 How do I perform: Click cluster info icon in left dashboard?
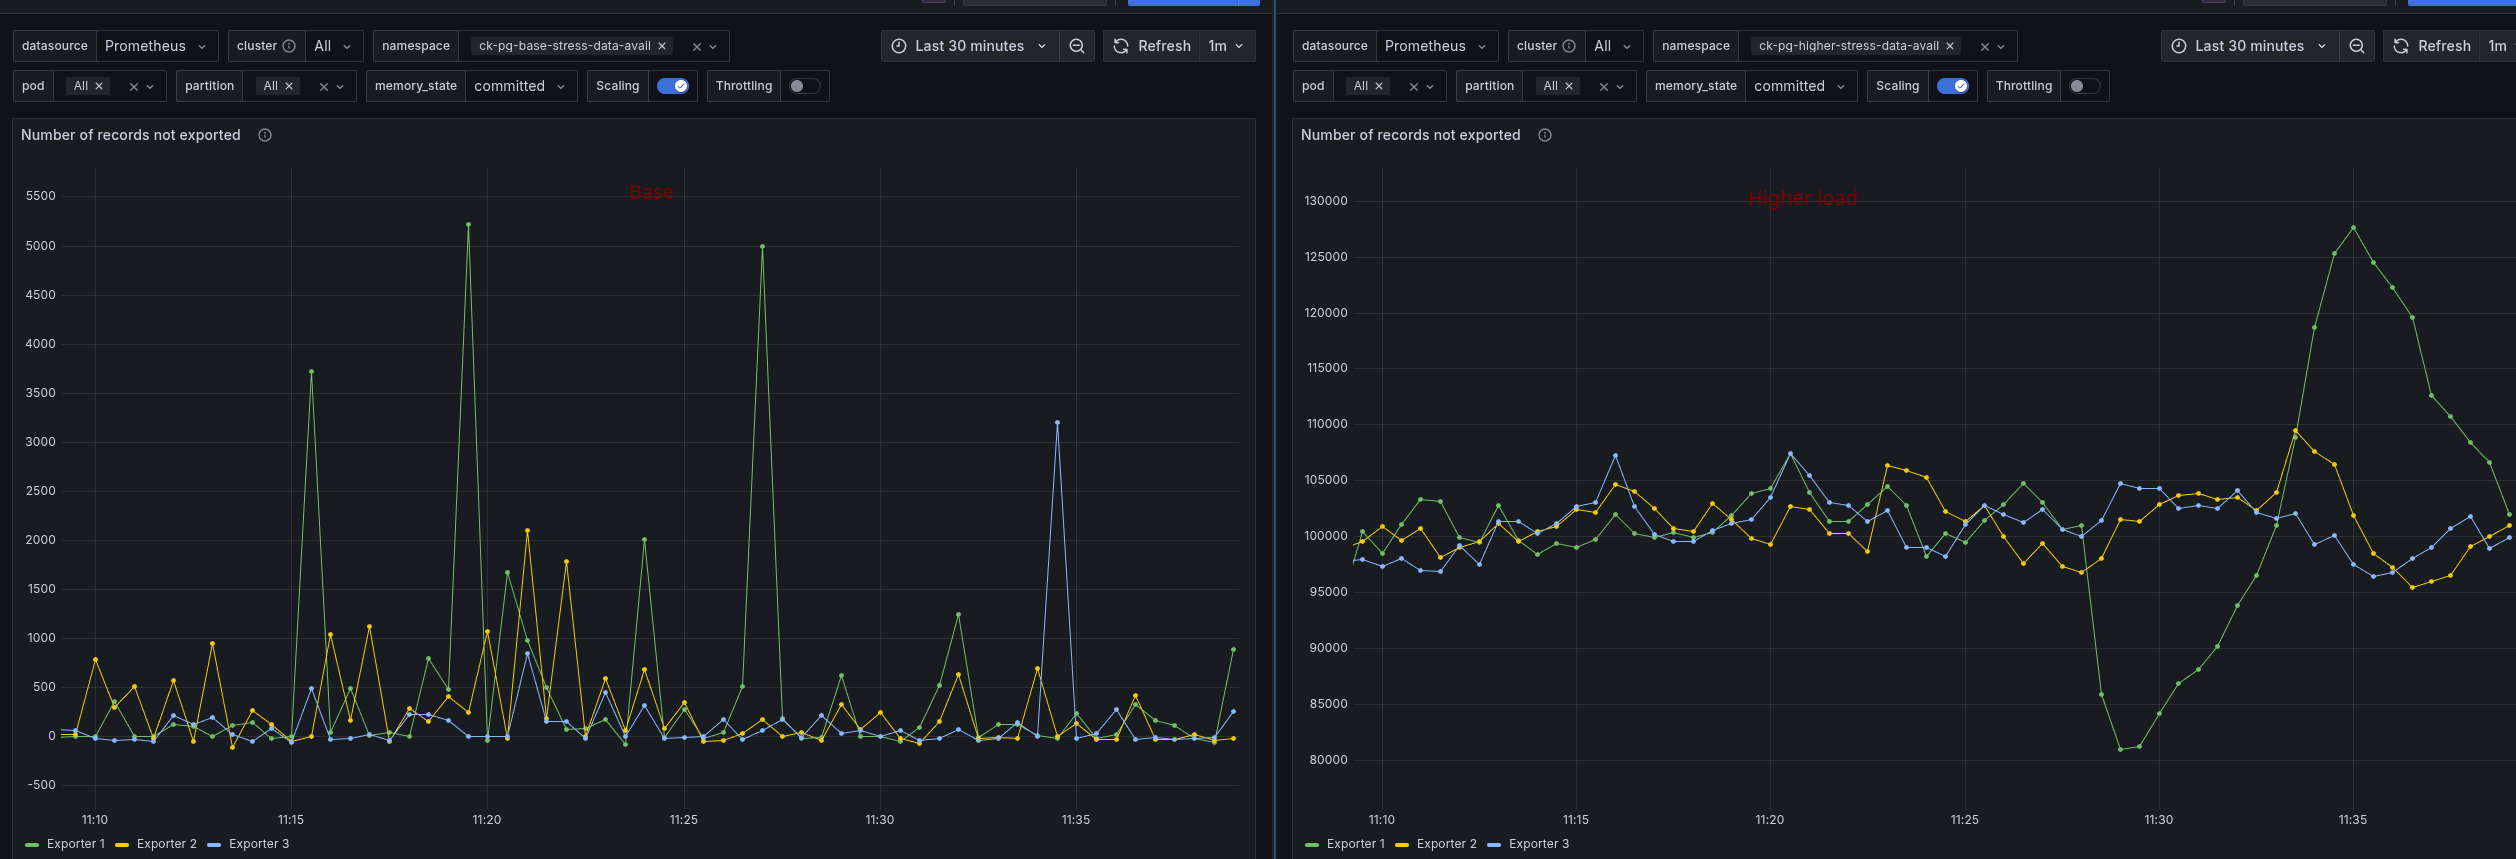(x=289, y=46)
